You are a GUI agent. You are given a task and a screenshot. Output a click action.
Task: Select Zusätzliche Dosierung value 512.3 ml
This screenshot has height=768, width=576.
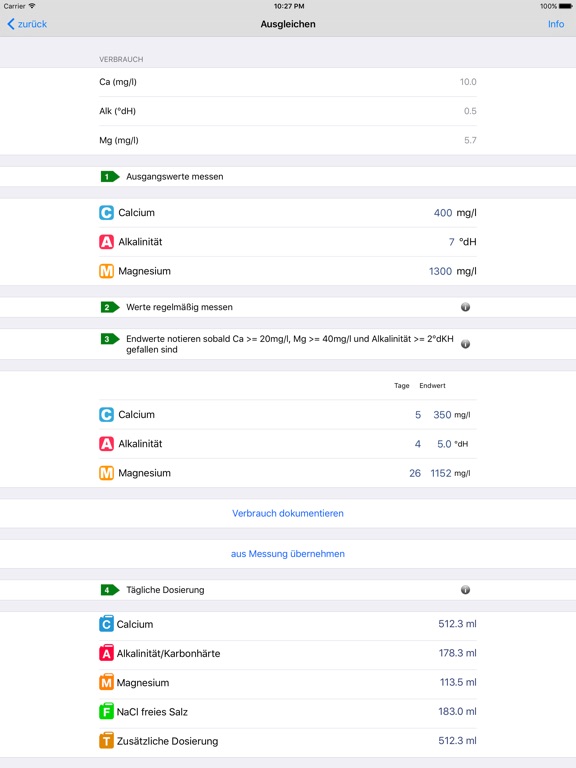point(457,741)
